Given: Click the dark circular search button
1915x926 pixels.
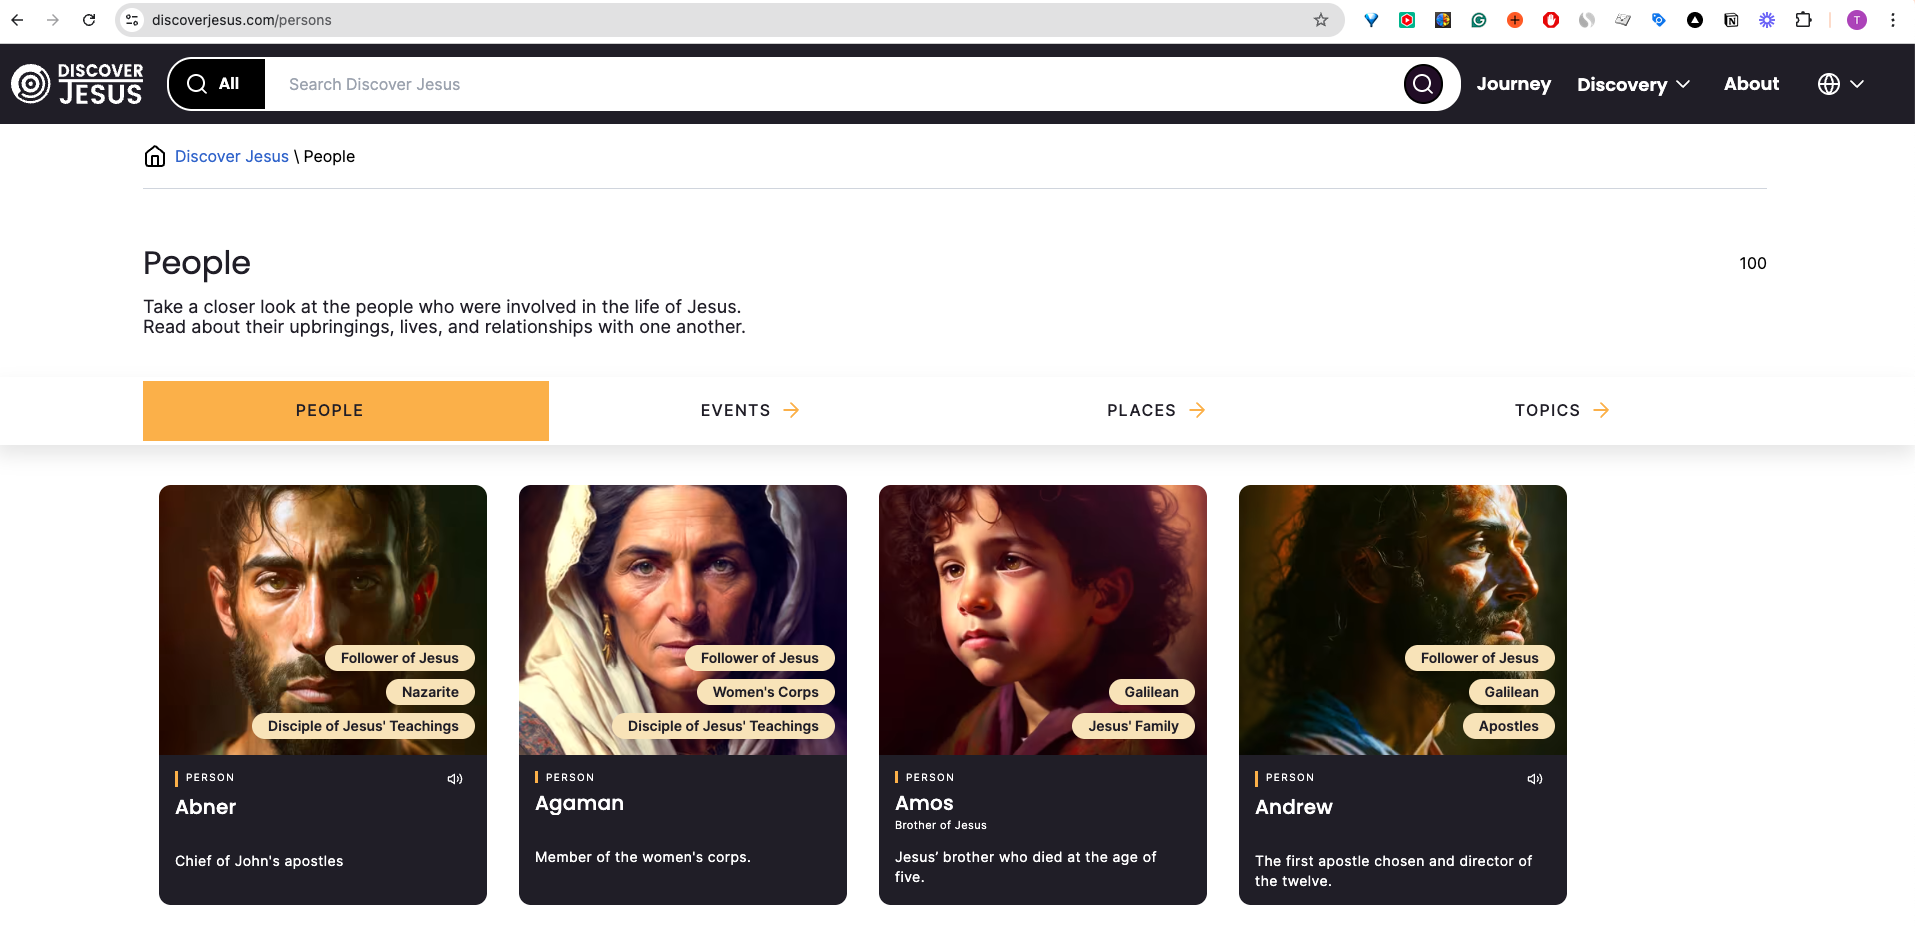Looking at the screenshot, I should click(x=1423, y=84).
